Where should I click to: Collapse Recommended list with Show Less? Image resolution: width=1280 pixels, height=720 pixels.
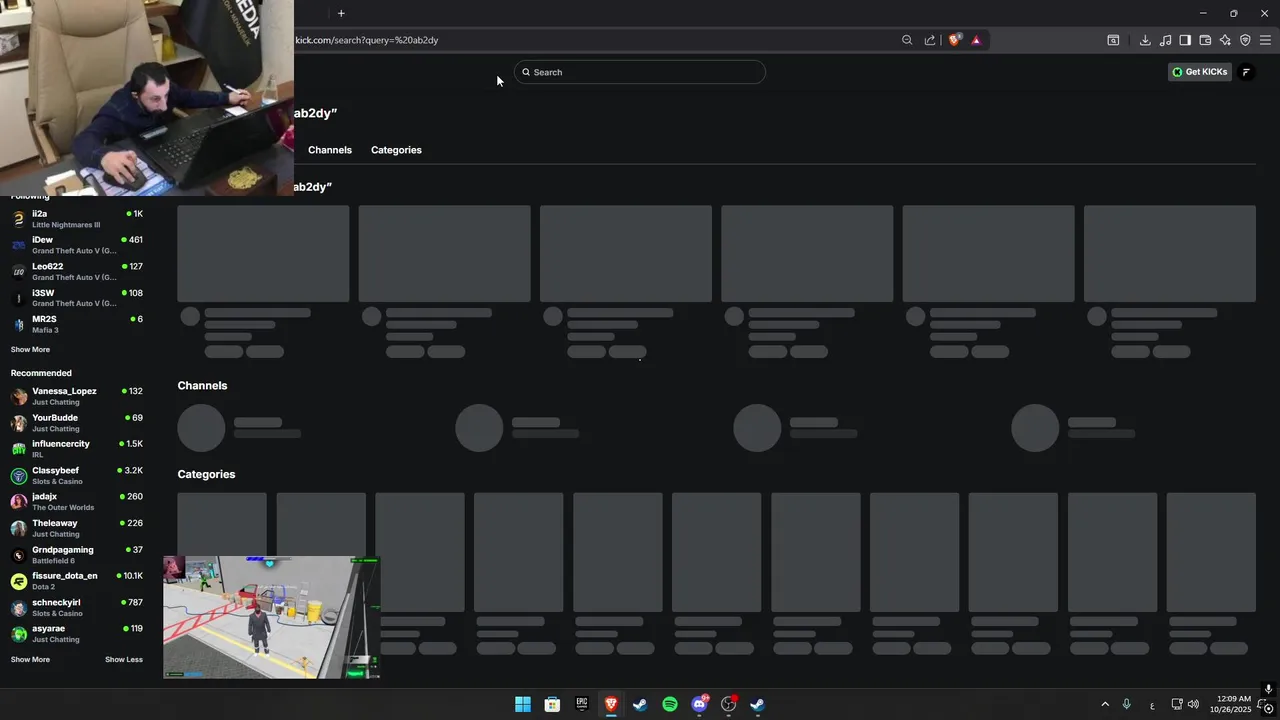[x=124, y=660]
